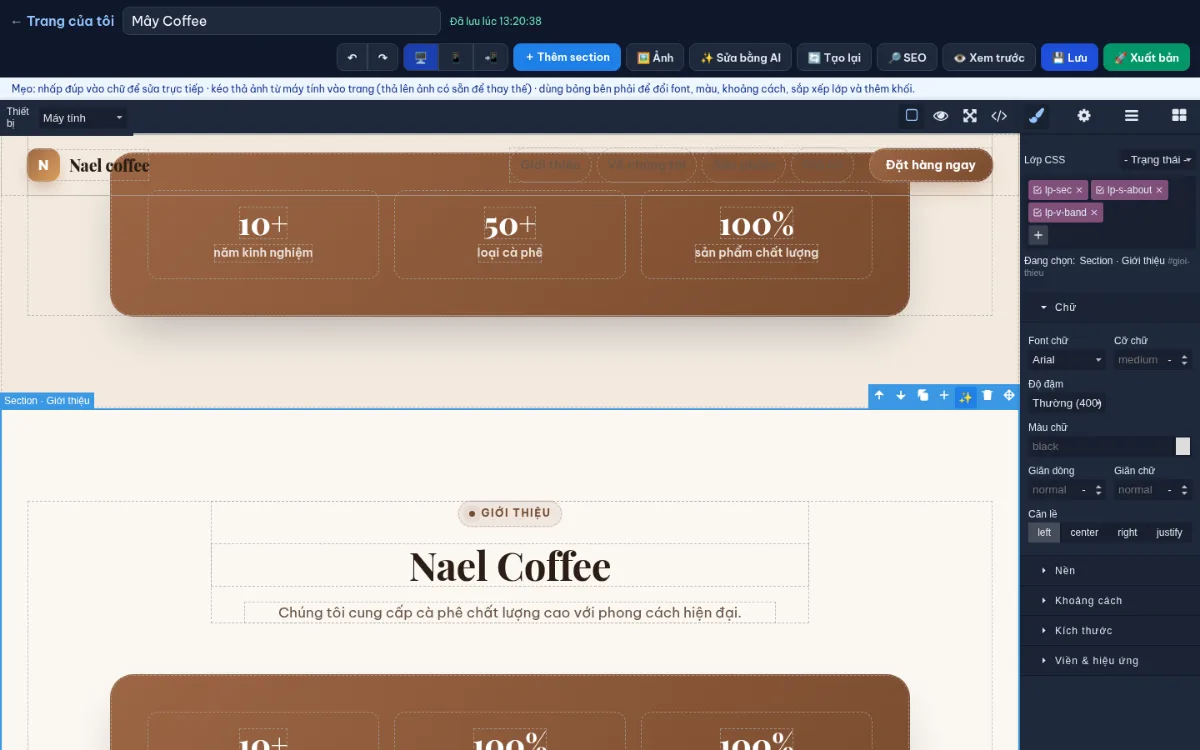Click the redo arrow icon

(382, 58)
